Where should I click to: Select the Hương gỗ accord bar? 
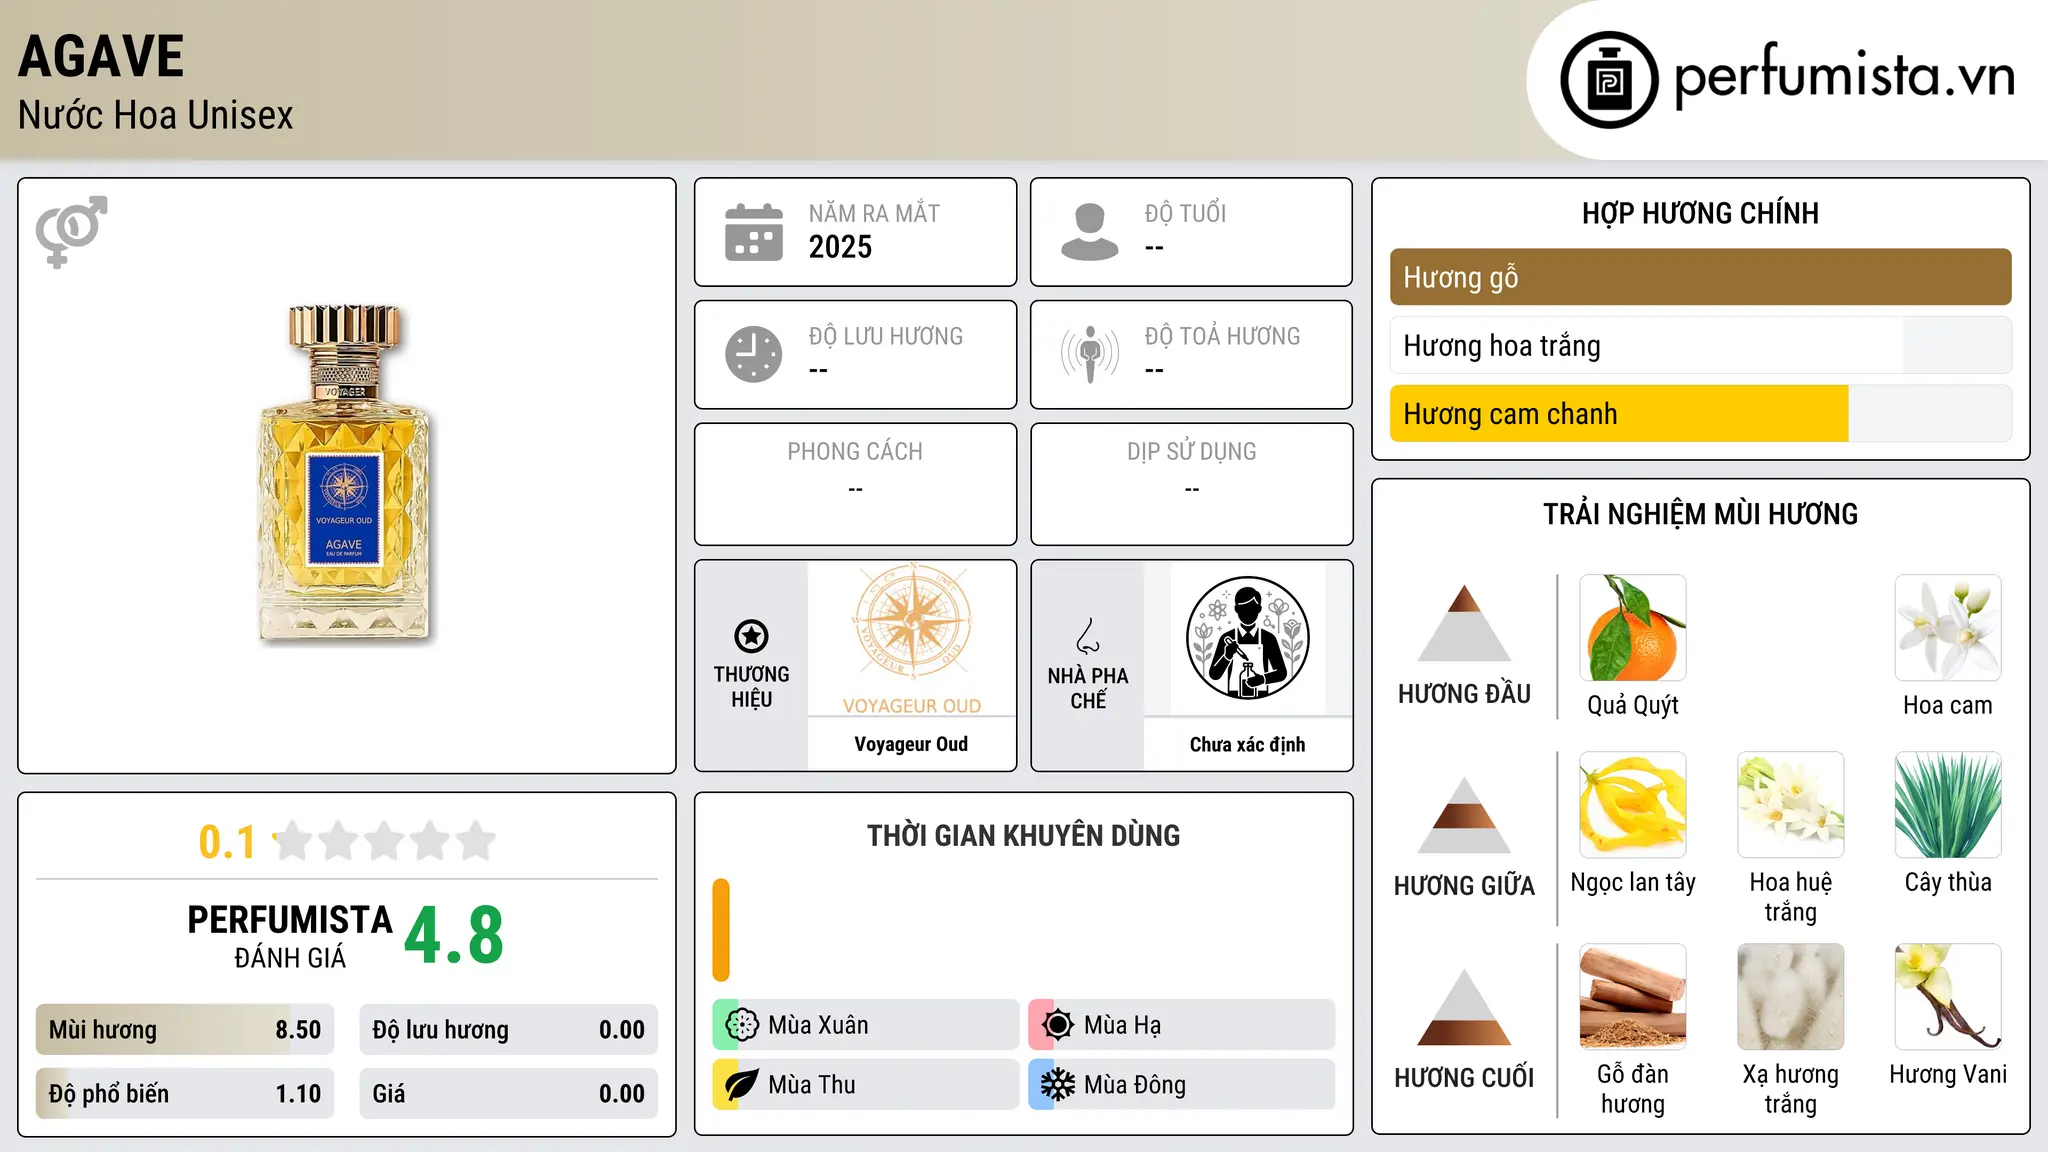1700,277
